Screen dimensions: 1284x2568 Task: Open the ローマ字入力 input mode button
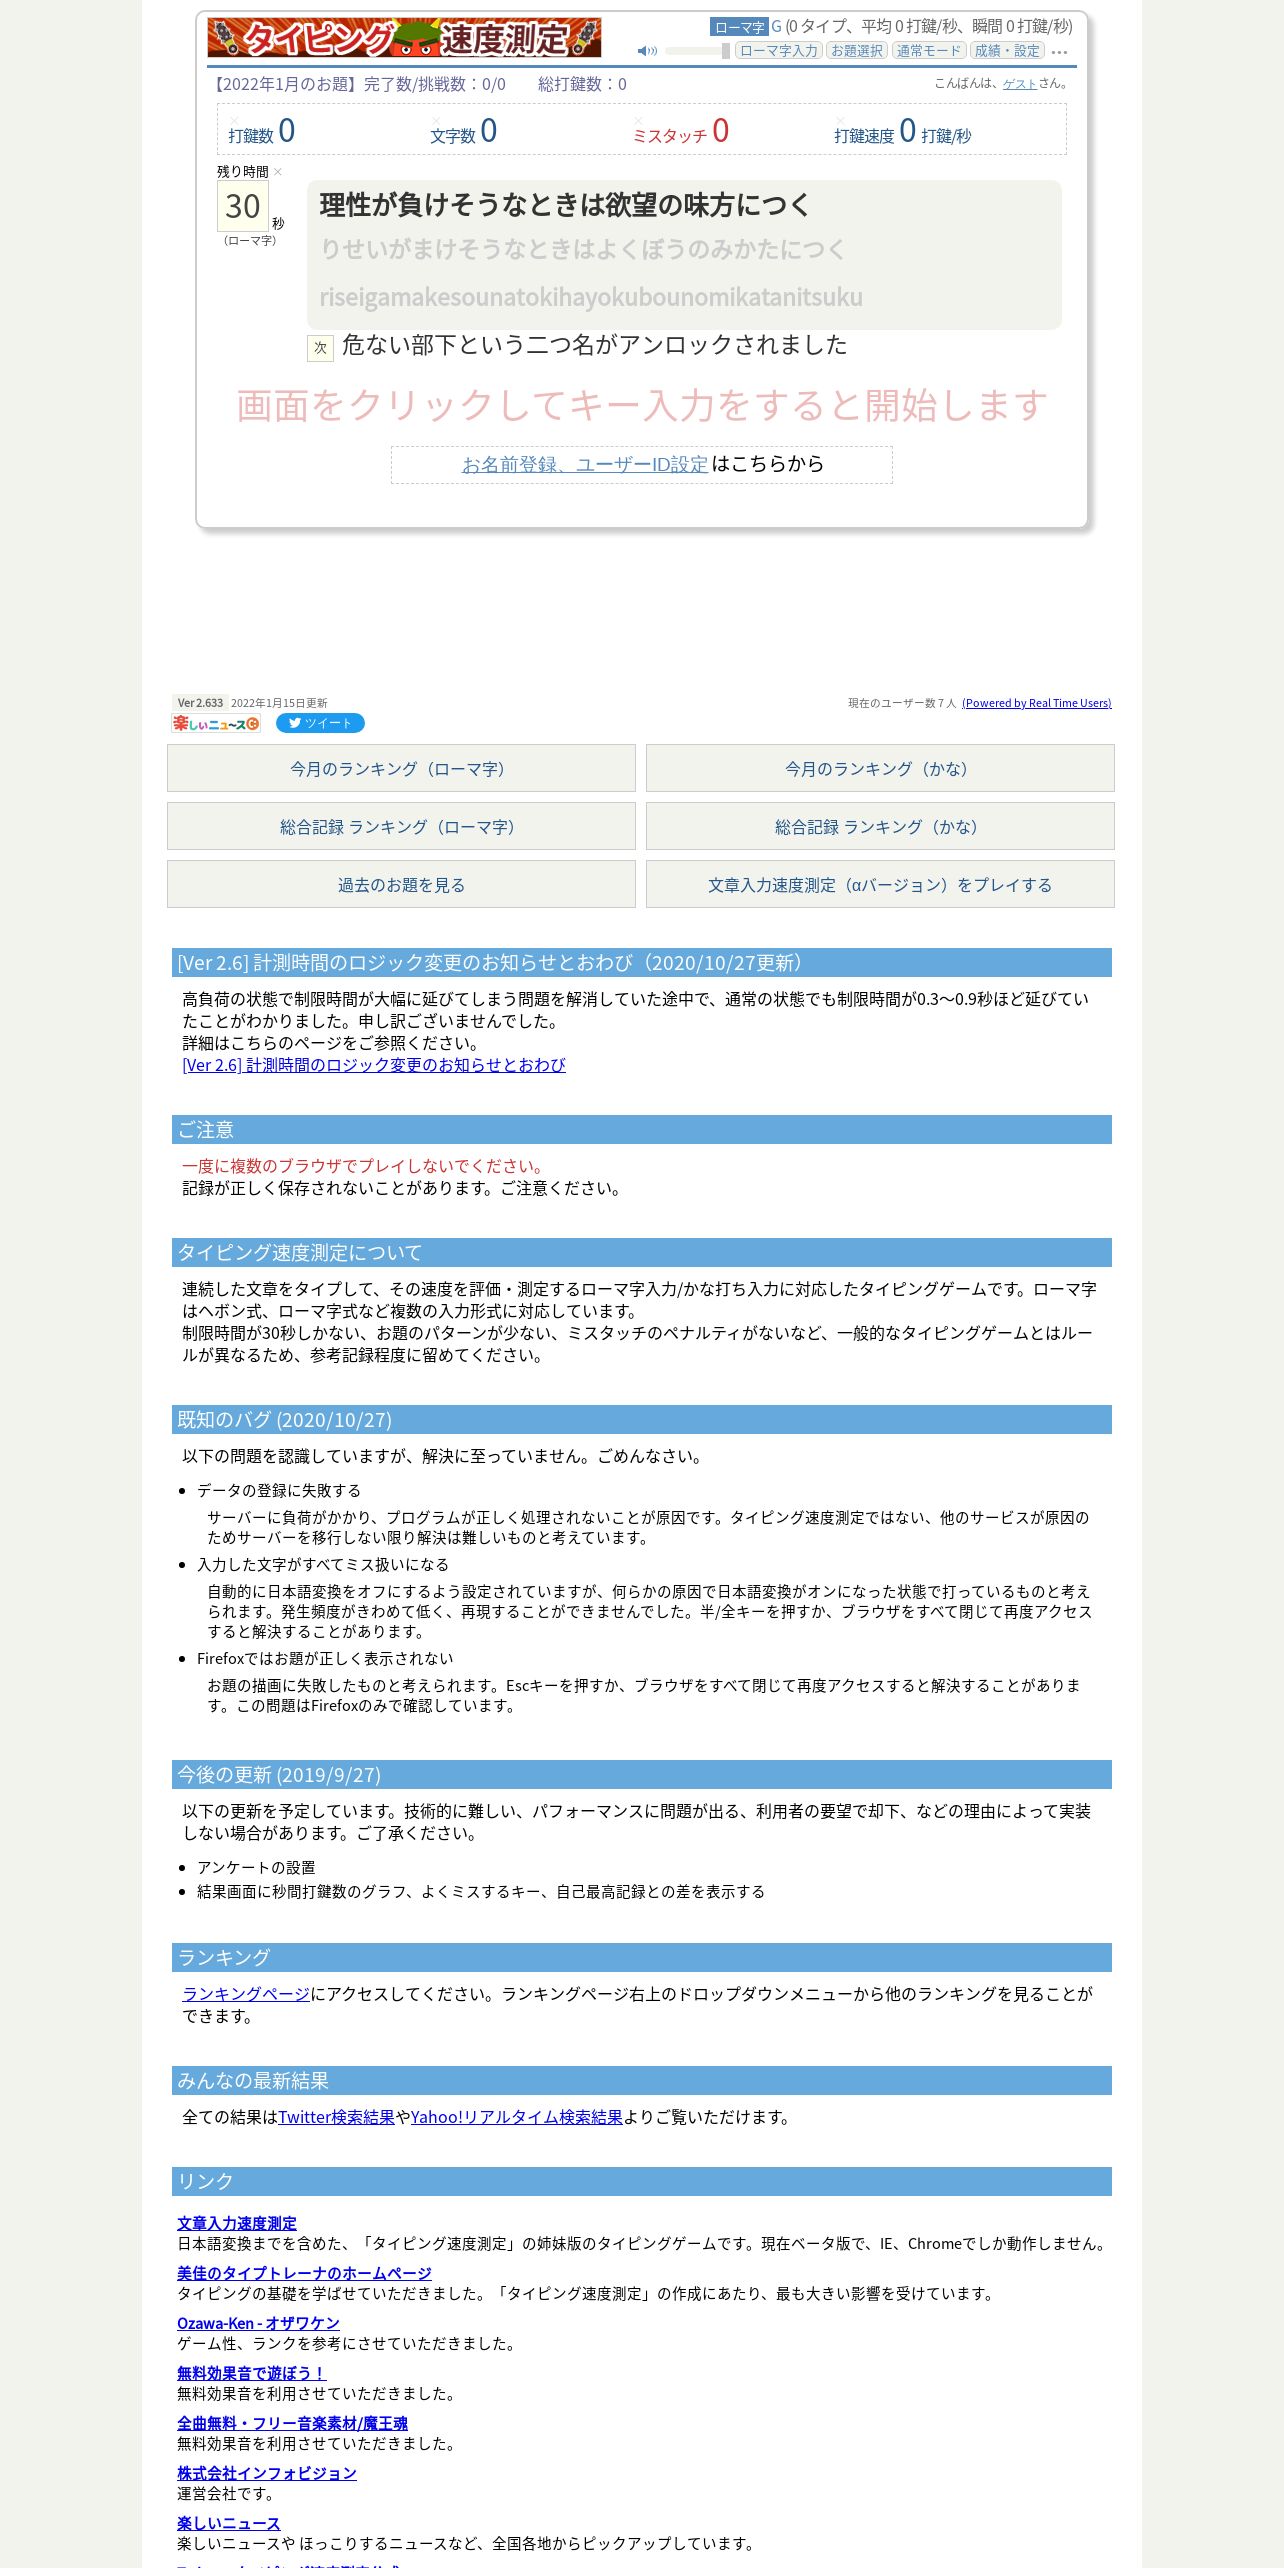tap(779, 51)
